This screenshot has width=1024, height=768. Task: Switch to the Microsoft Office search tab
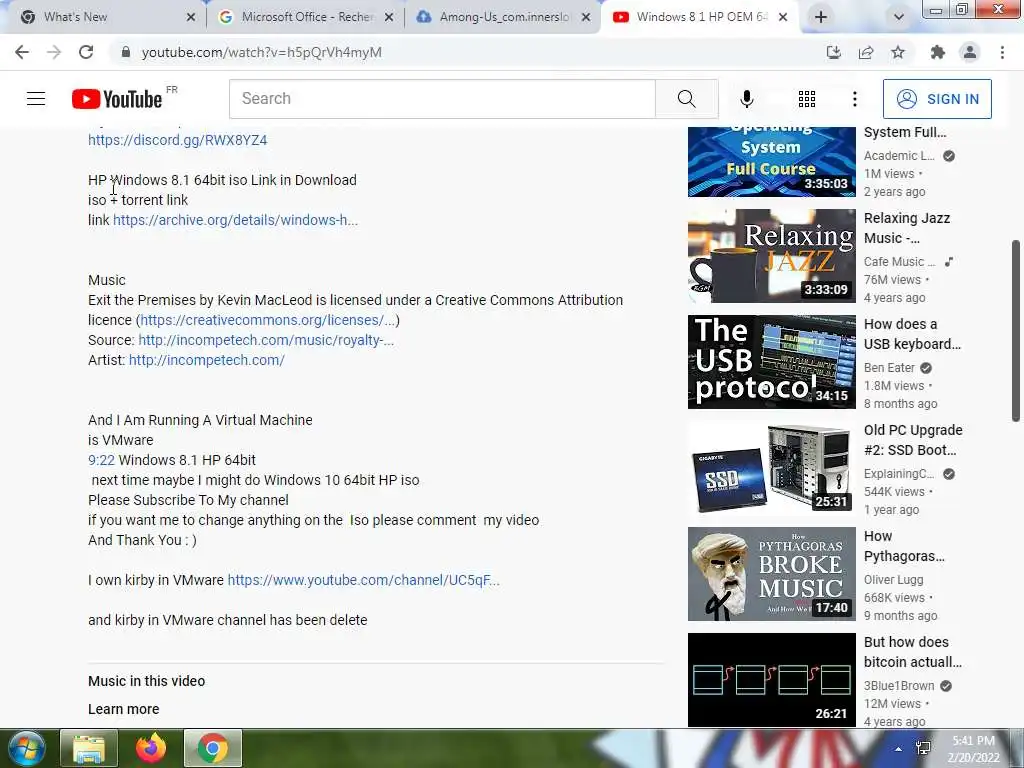click(x=307, y=17)
